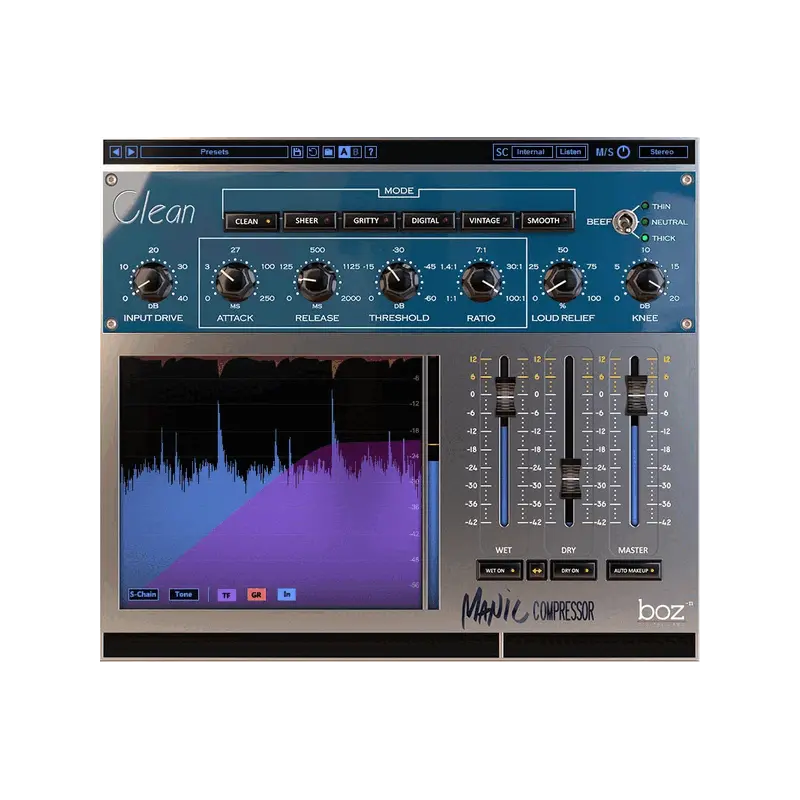Click the WET fader handle
Image resolution: width=800 pixels, height=800 pixels.
(x=505, y=396)
